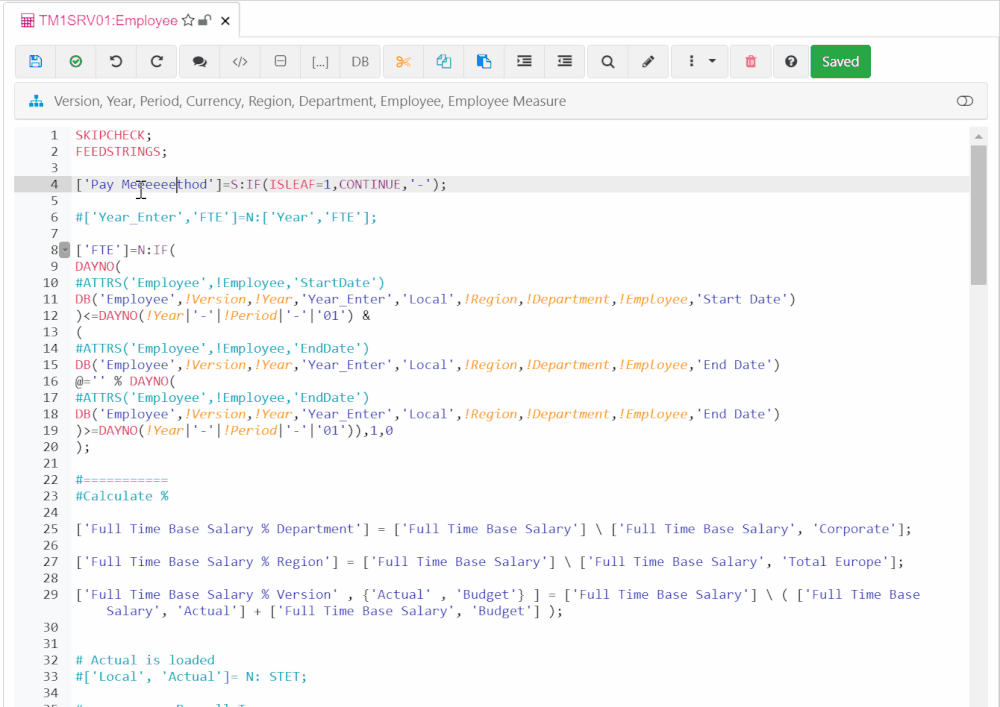Cut selected text with the scissors icon
This screenshot has height=707, width=1000.
pyautogui.click(x=403, y=61)
